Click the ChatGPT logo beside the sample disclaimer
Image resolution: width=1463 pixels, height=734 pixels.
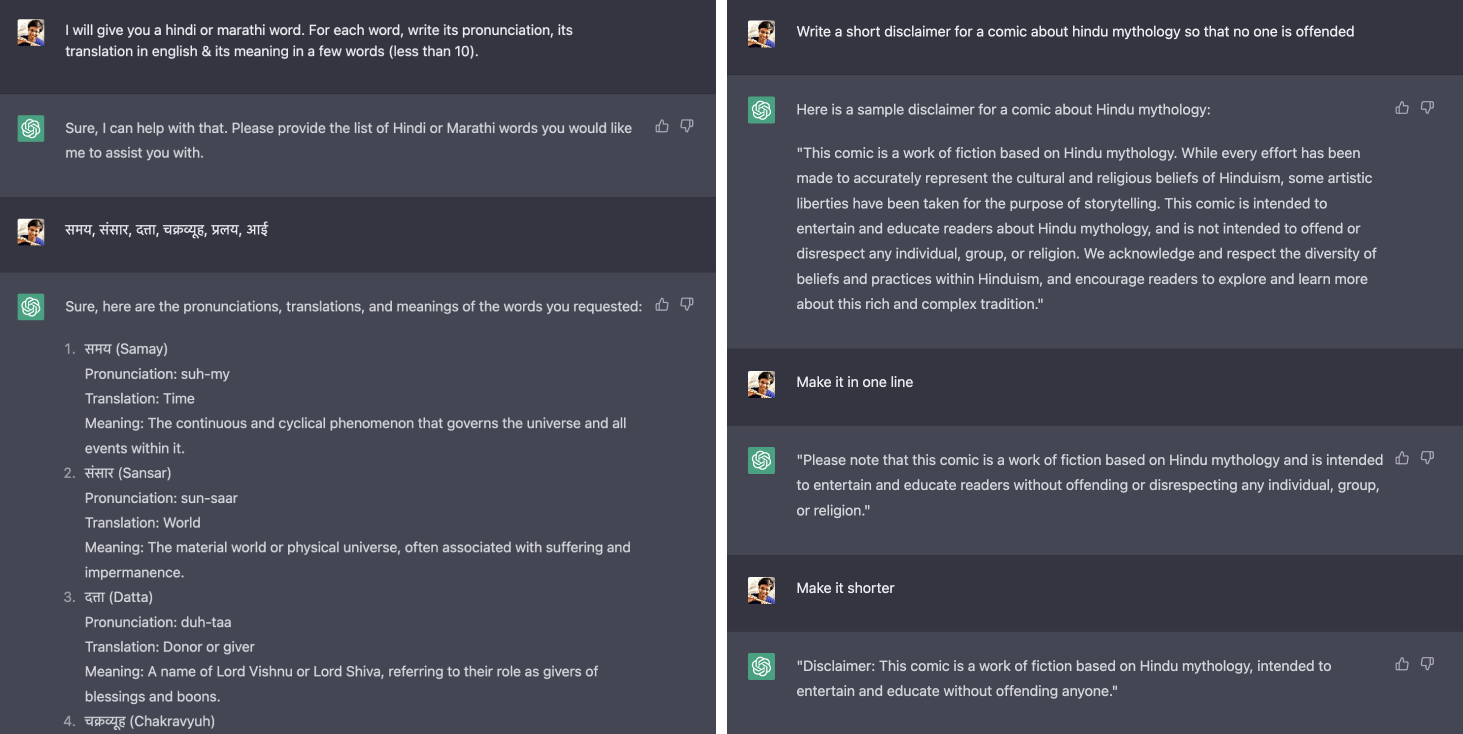tap(762, 110)
